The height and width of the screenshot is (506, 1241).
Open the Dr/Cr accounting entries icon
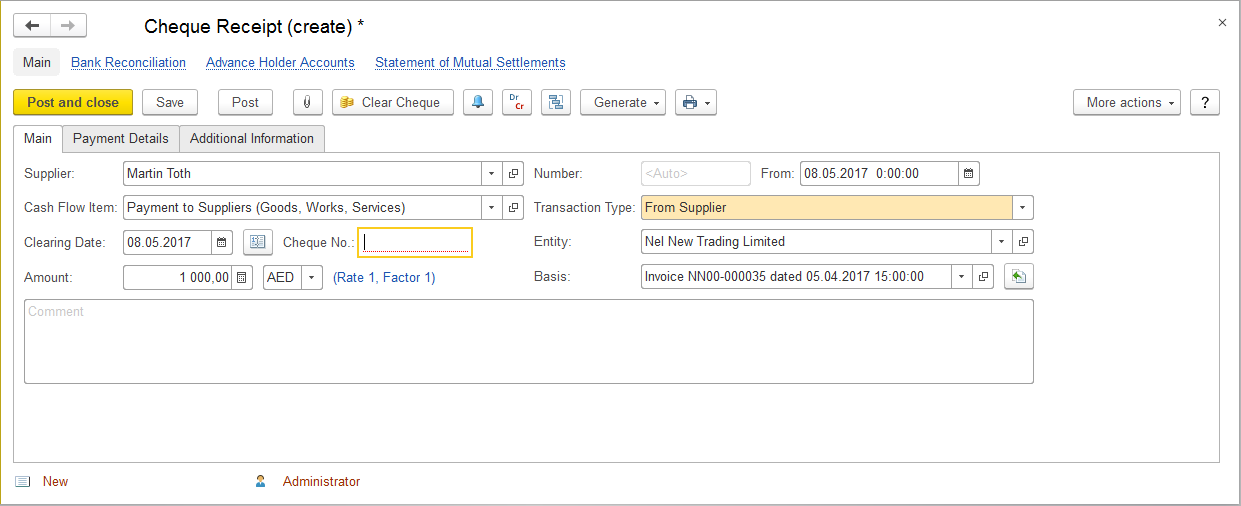tap(516, 102)
